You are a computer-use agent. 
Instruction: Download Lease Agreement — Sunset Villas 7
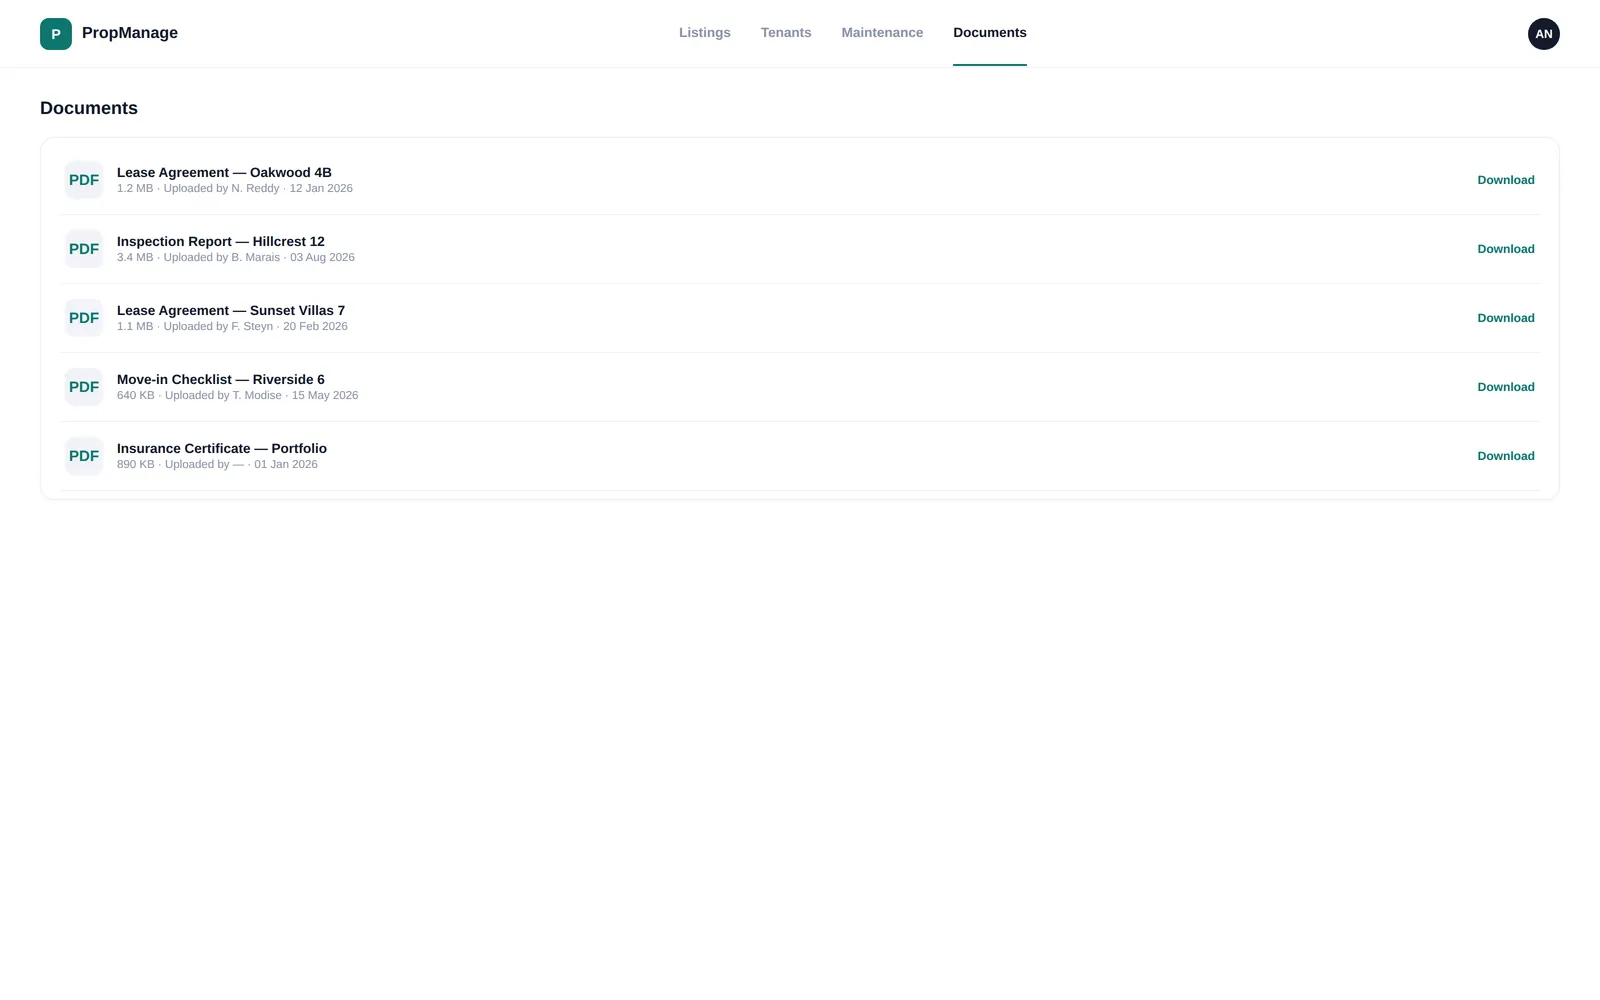(1506, 318)
